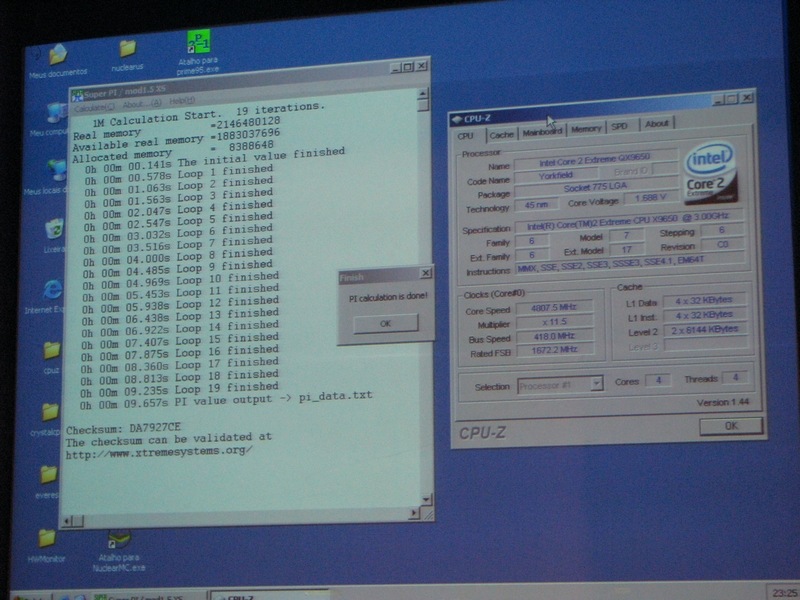Image resolution: width=800 pixels, height=600 pixels.
Task: Open the About menu in Super PI
Action: pyautogui.click(x=142, y=104)
